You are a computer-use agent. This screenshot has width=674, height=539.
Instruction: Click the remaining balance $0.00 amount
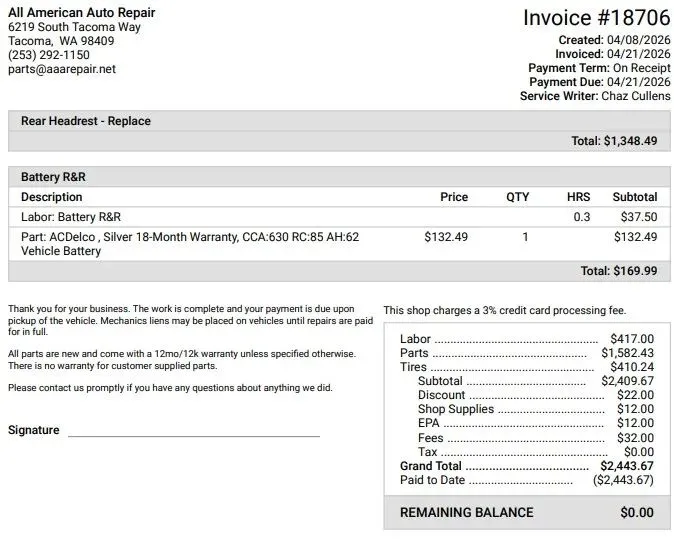(x=637, y=512)
